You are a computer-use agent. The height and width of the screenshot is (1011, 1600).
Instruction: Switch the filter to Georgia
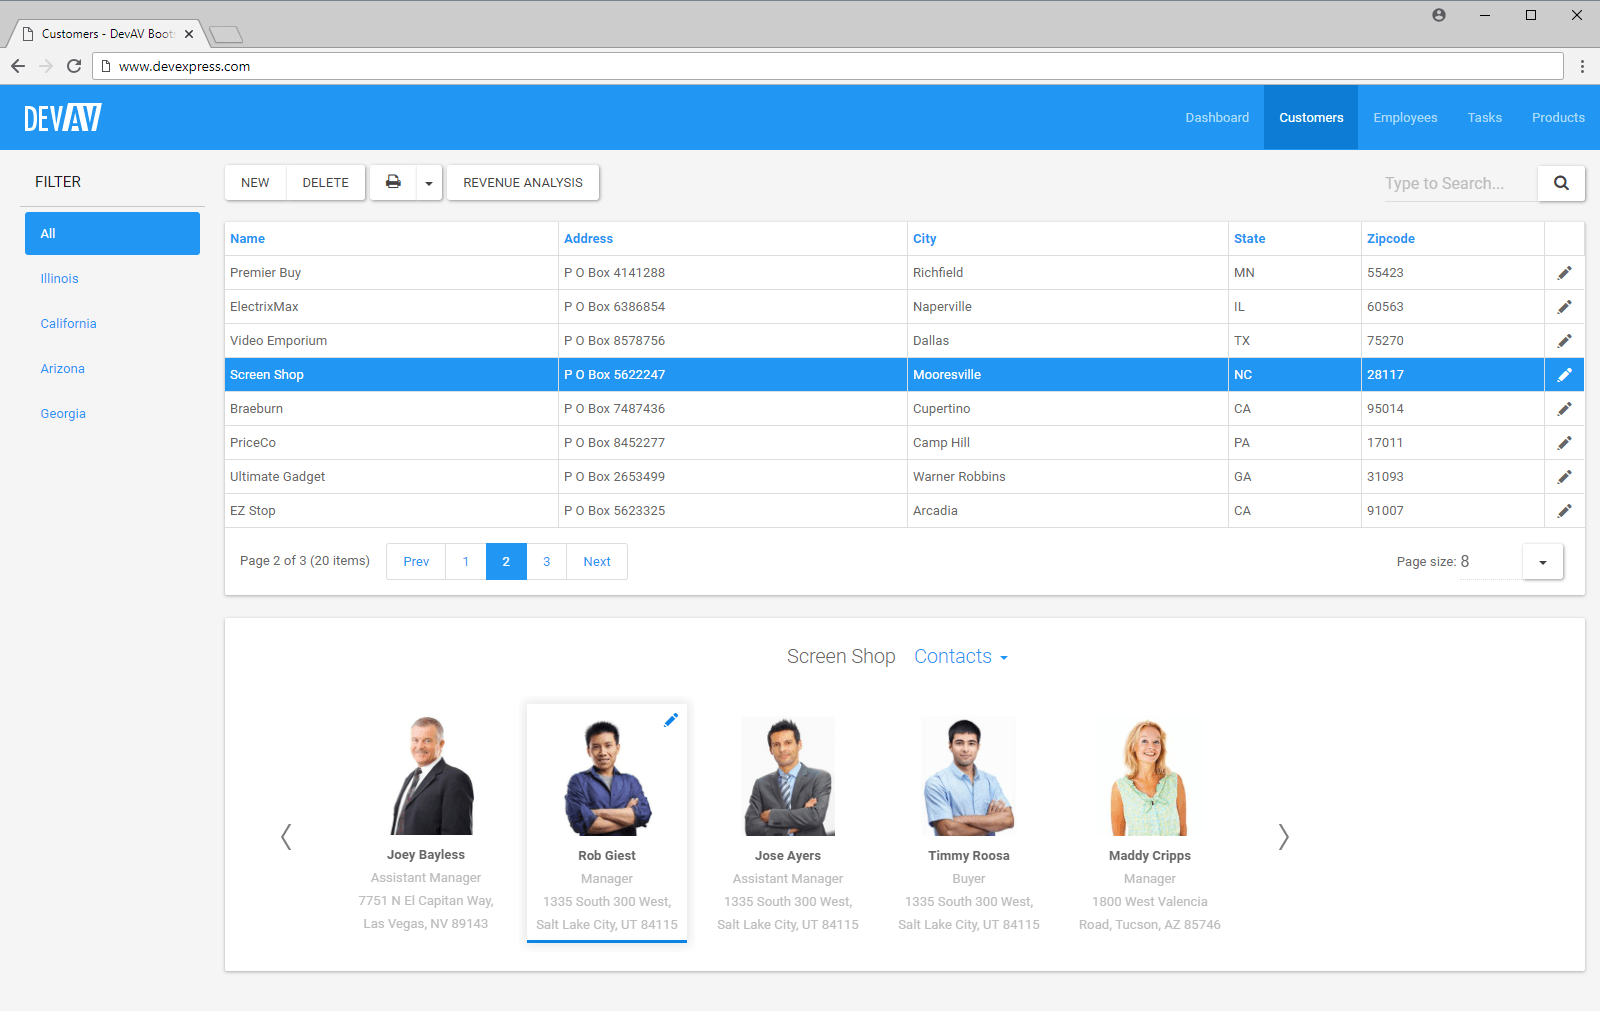(x=63, y=413)
